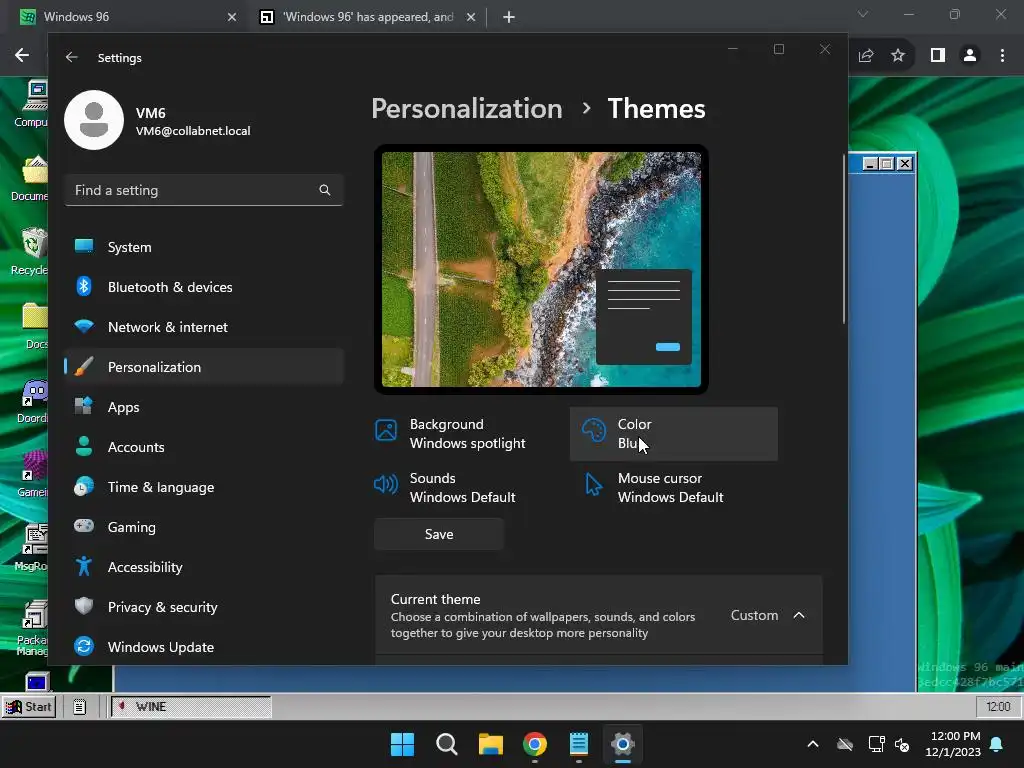This screenshot has width=1024, height=768.
Task: Open Chrome from the taskbar
Action: [535, 744]
